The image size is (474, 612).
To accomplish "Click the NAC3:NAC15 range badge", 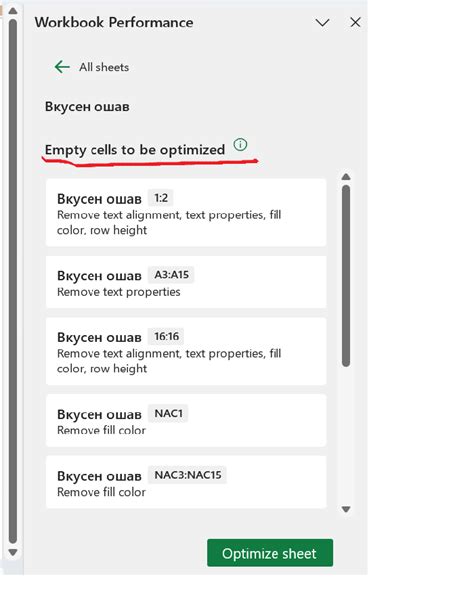I will [x=188, y=475].
